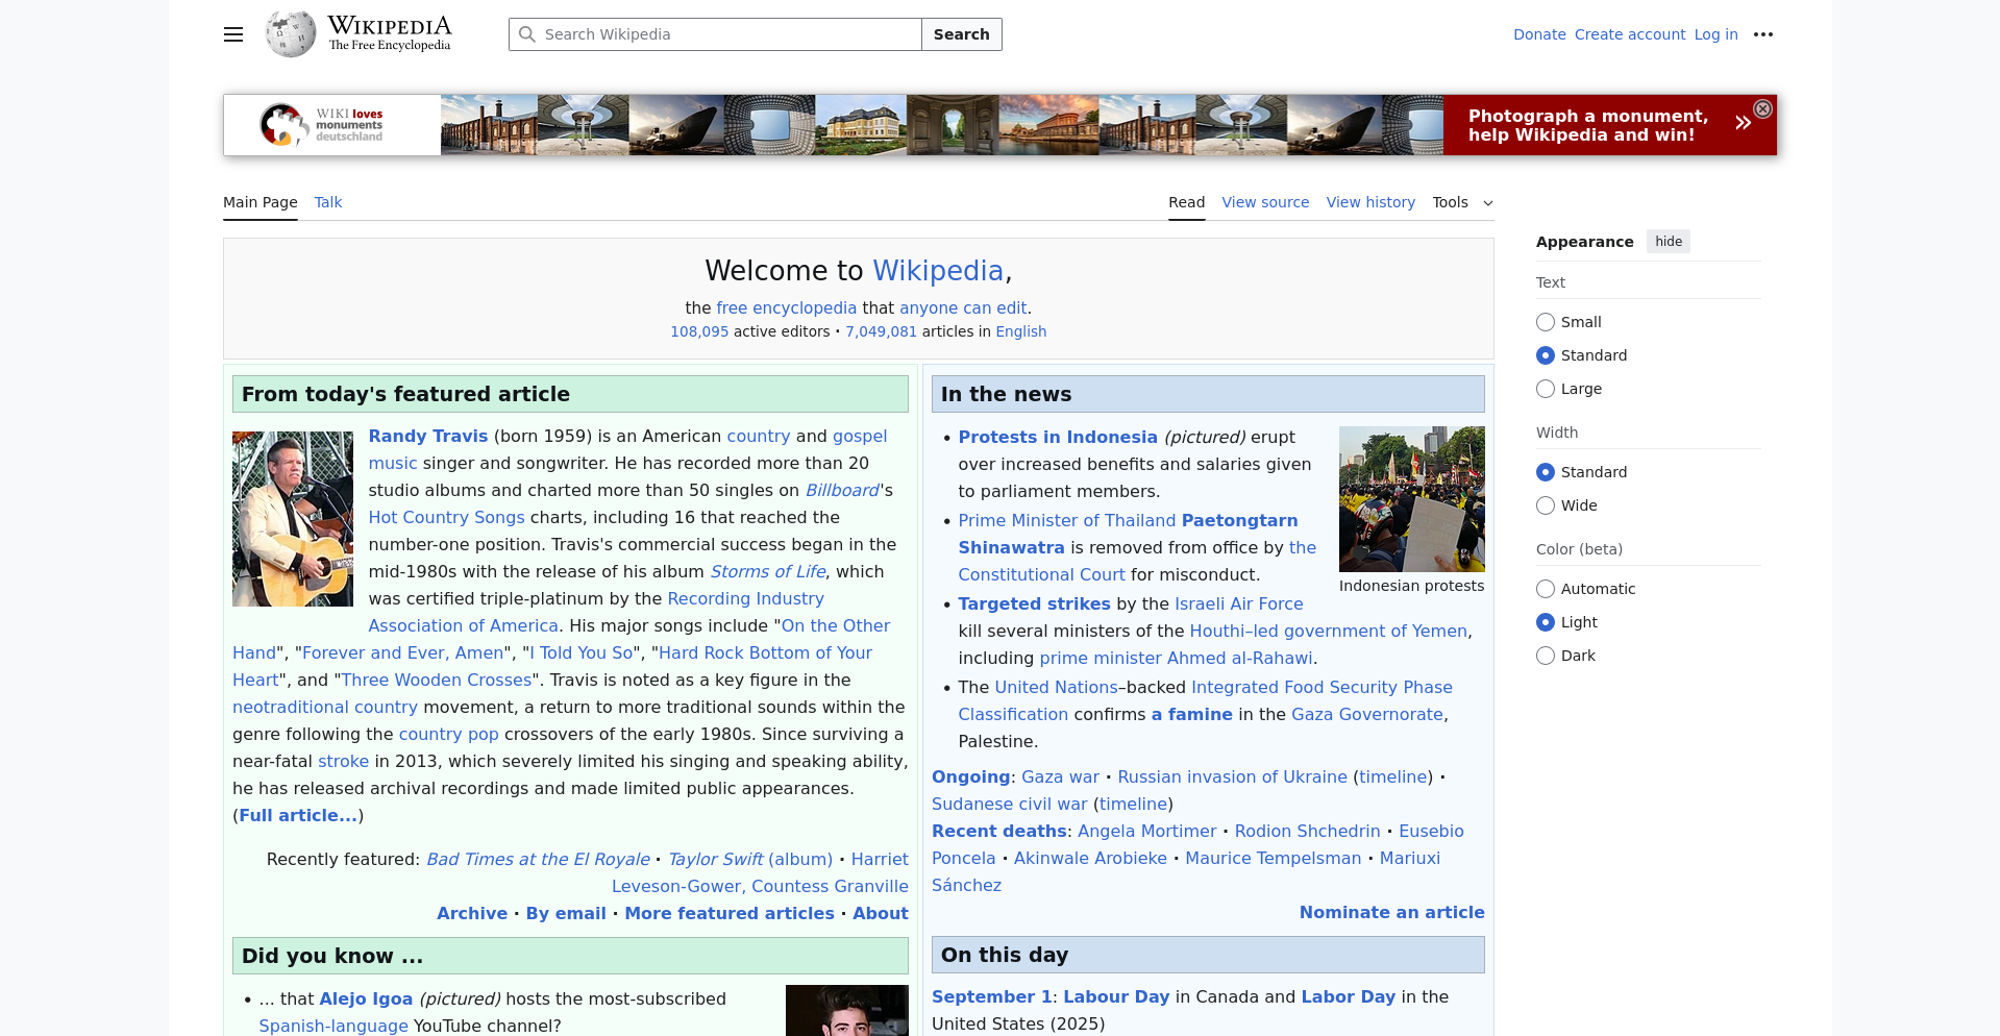
Task: Select Dark color mode
Action: point(1545,656)
